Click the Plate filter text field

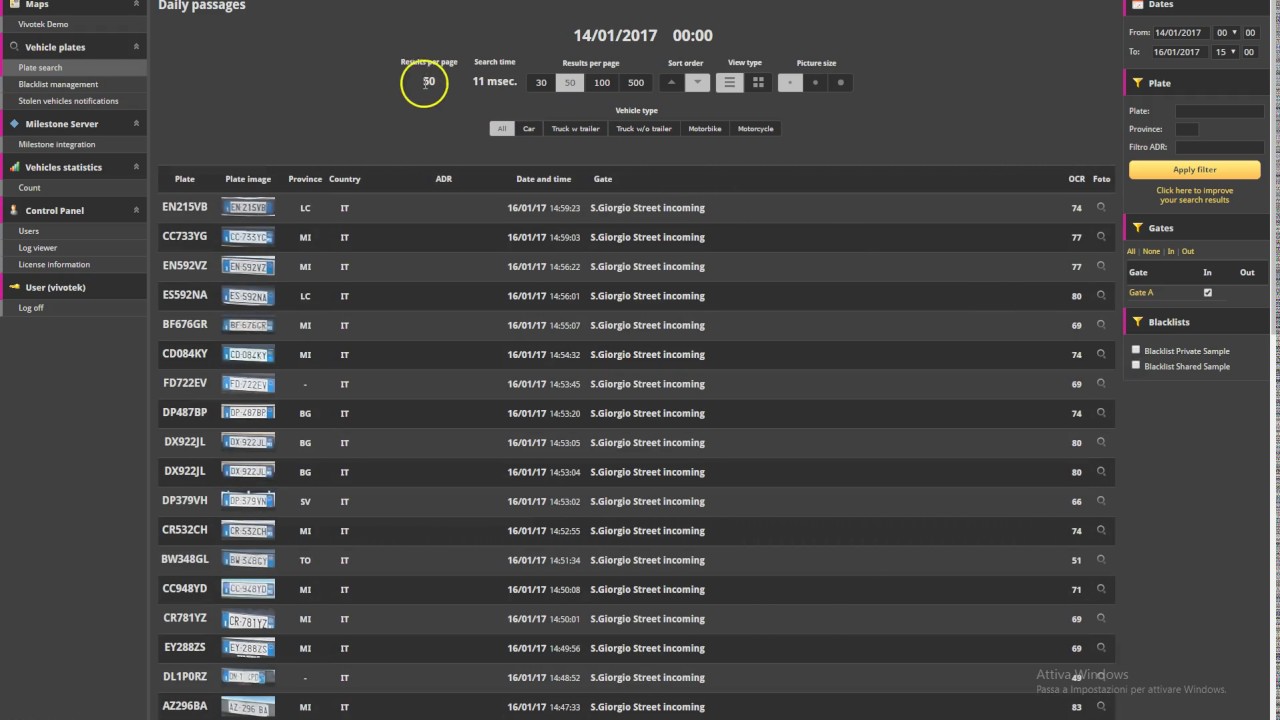[1219, 111]
